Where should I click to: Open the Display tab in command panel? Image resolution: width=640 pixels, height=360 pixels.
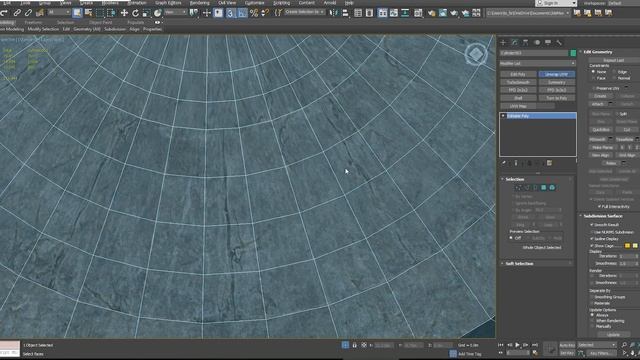tap(548, 42)
